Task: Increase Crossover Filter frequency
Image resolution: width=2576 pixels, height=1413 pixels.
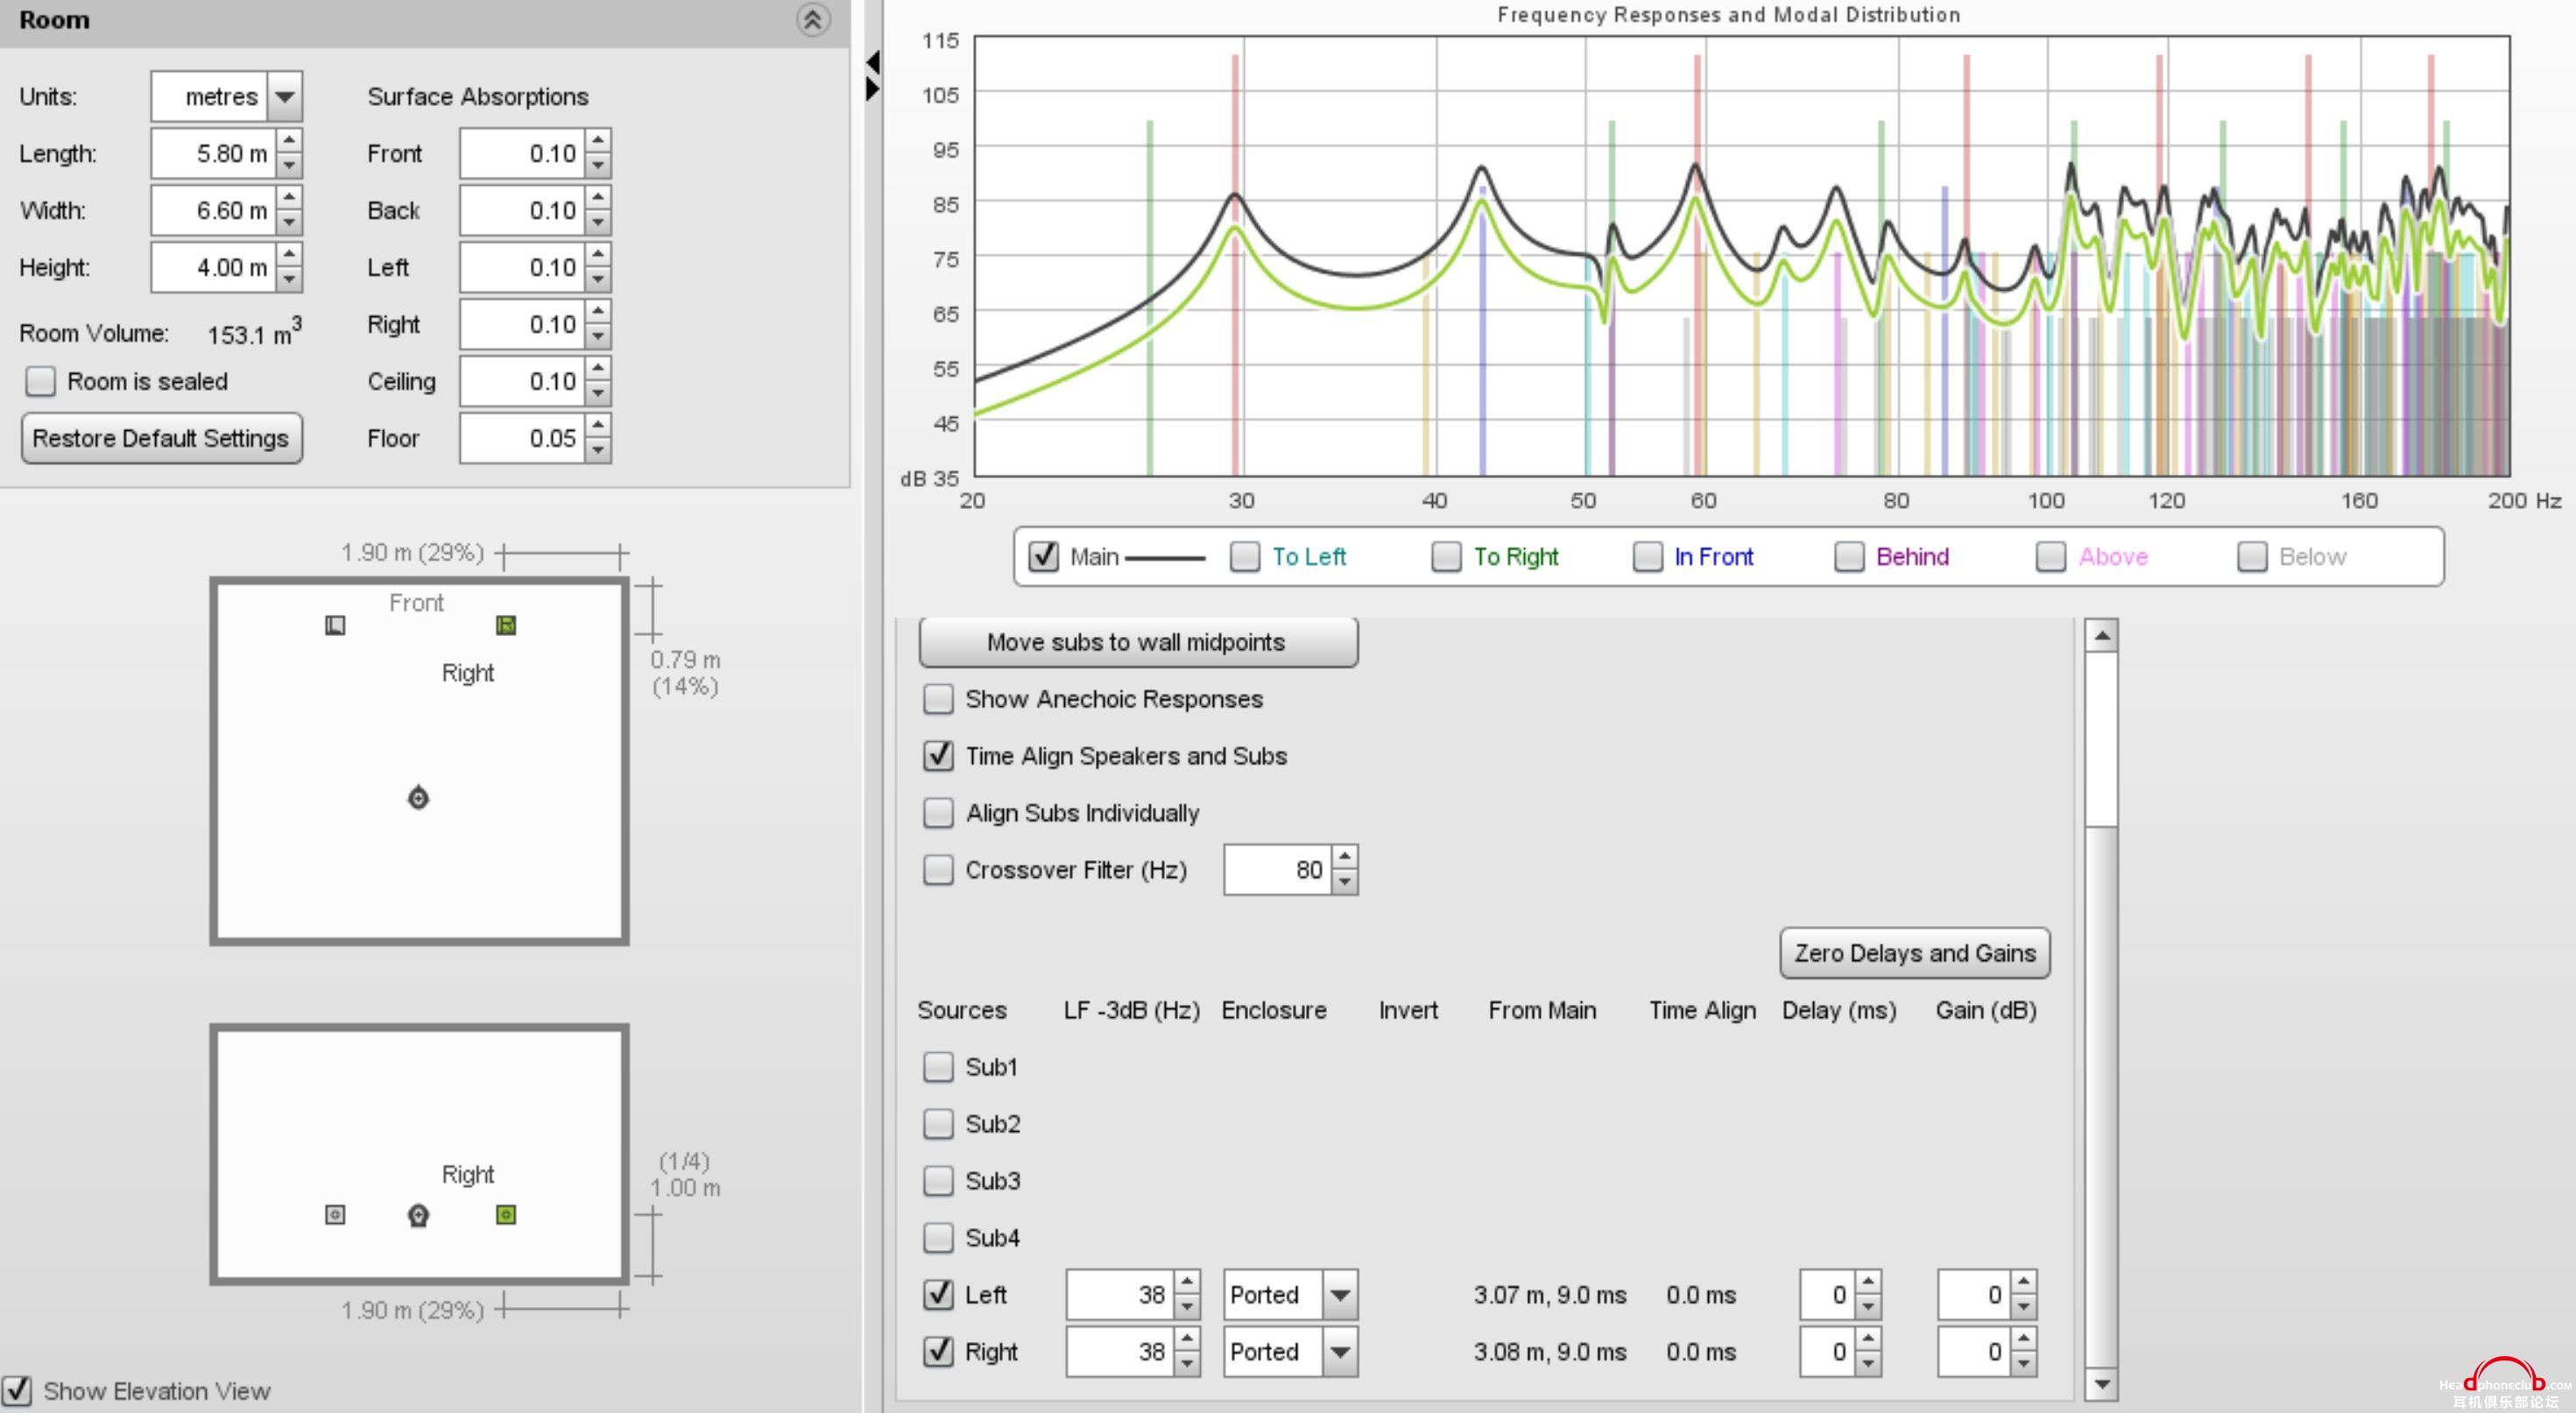Action: pyautogui.click(x=1345, y=858)
